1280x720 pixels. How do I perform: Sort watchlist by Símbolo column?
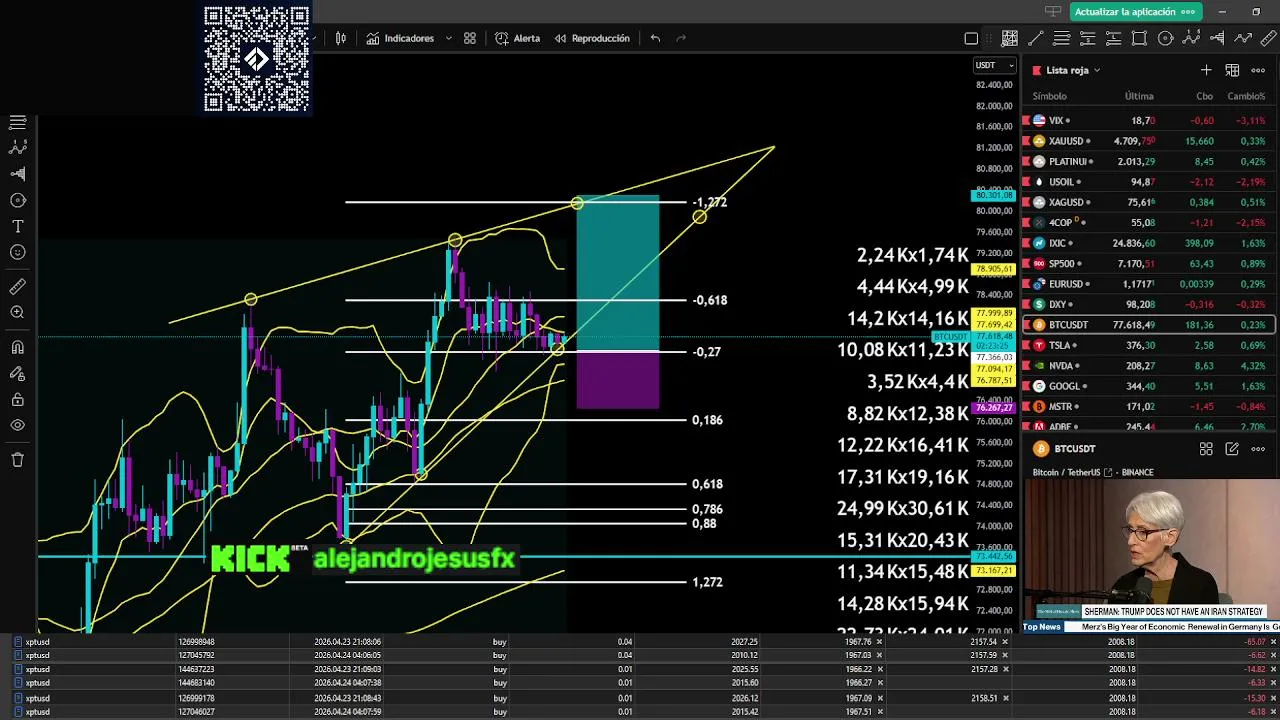point(1049,96)
